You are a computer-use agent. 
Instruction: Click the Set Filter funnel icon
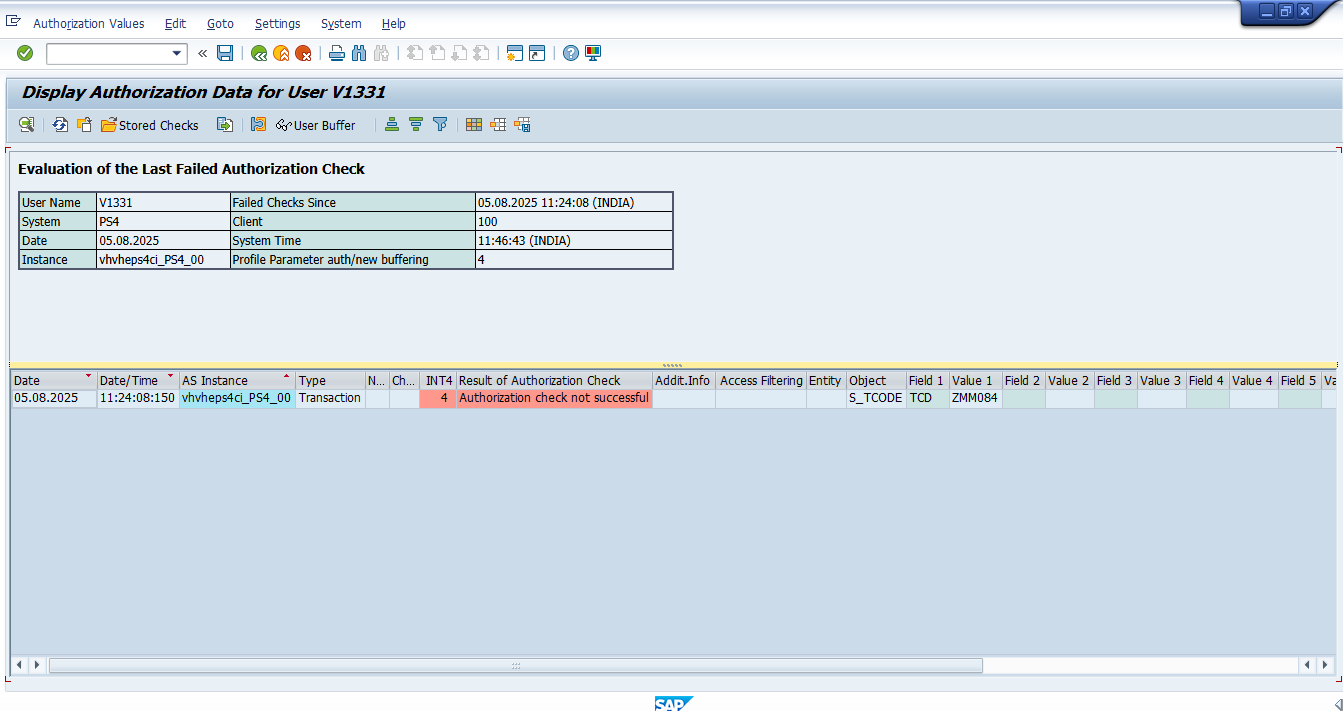(440, 125)
